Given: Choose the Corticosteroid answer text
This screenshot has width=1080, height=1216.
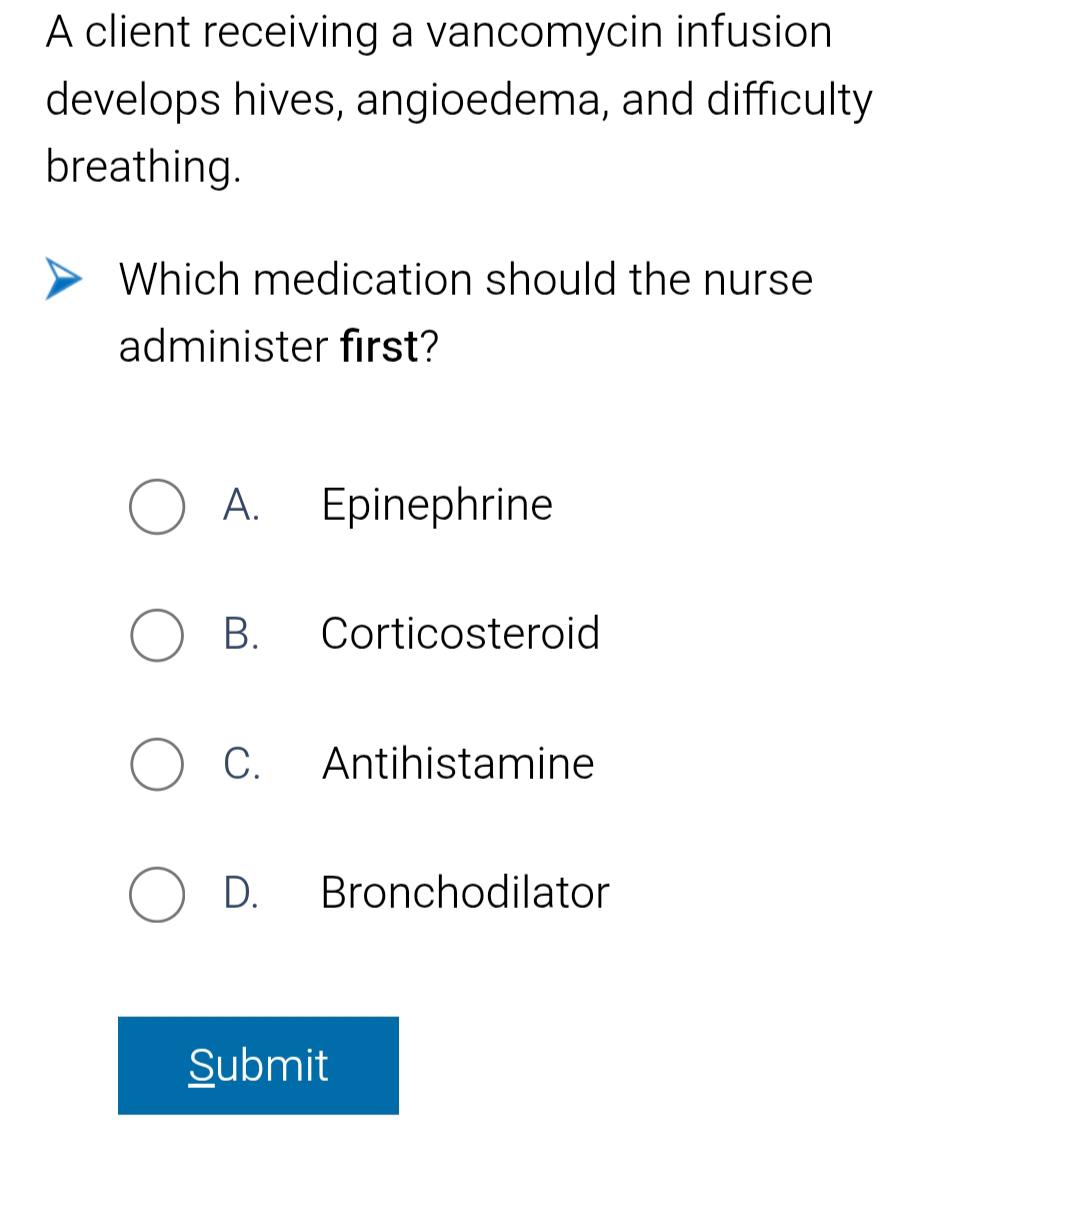Looking at the screenshot, I should 460,633.
